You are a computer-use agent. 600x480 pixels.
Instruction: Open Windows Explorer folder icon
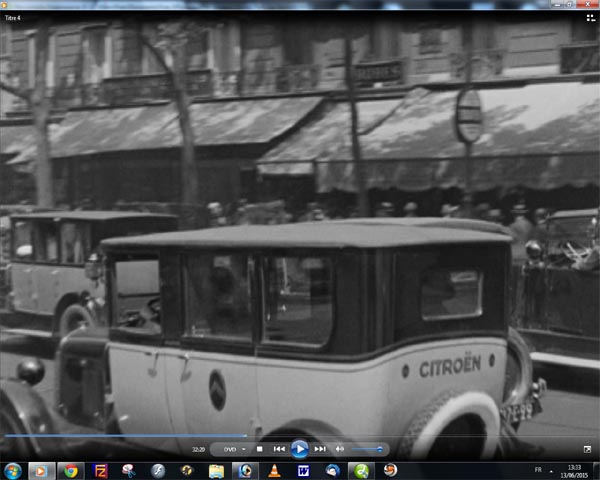(216, 471)
